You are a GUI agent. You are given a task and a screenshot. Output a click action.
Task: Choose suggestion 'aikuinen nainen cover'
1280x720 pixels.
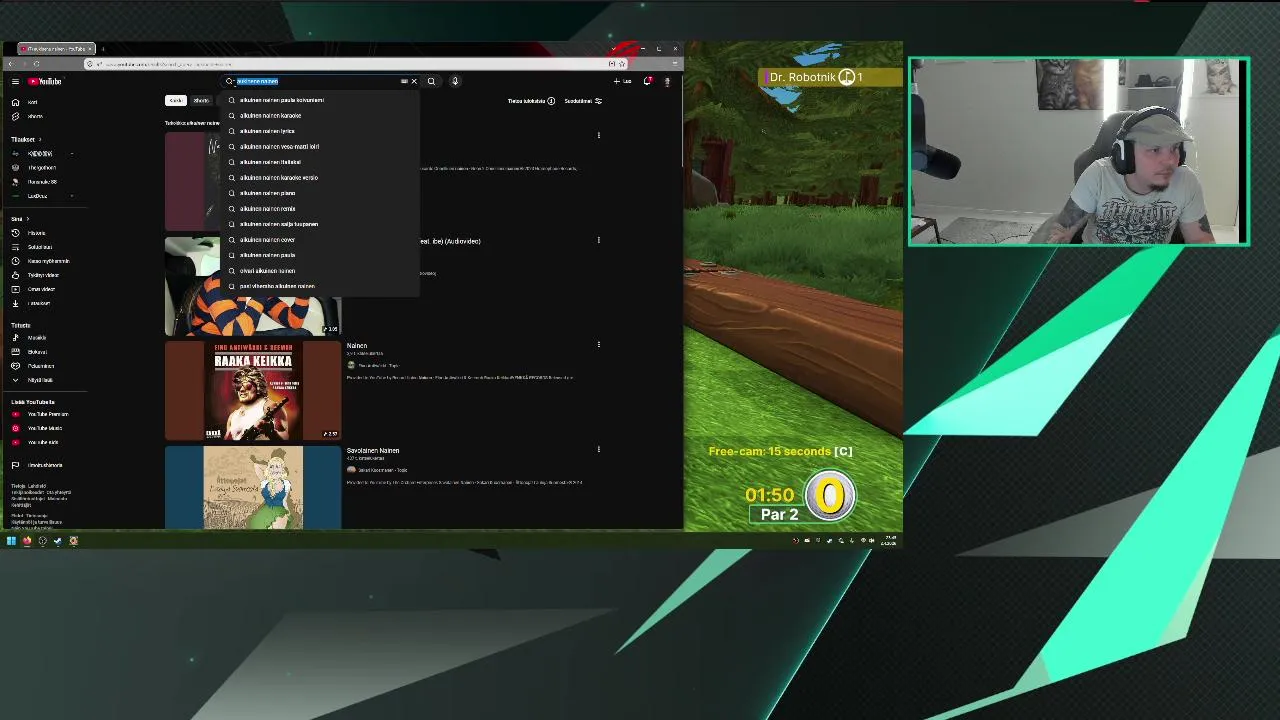[319, 240]
